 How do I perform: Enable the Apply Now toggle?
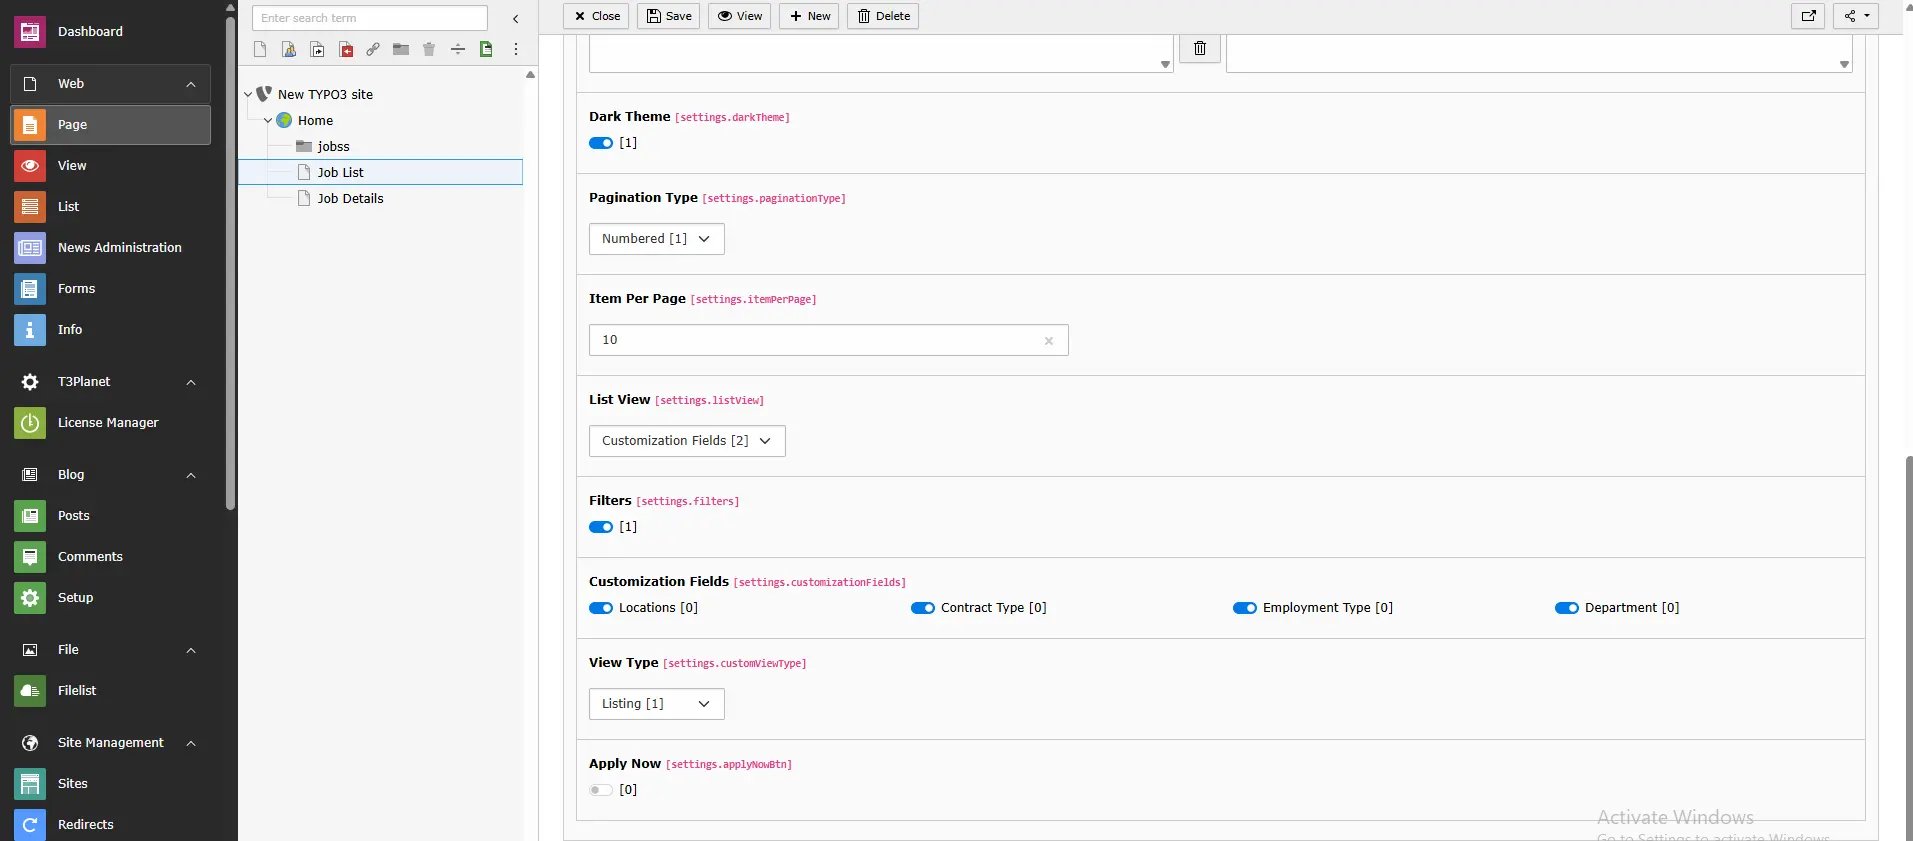[601, 790]
